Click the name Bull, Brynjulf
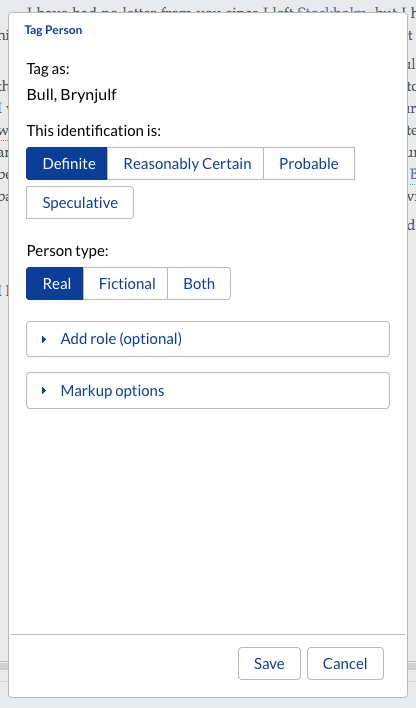This screenshot has width=416, height=708. coord(72,95)
